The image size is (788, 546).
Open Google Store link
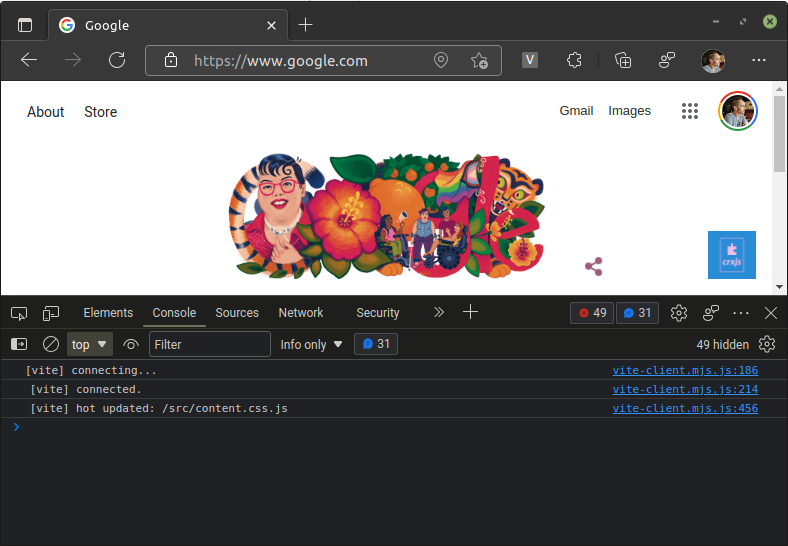101,112
